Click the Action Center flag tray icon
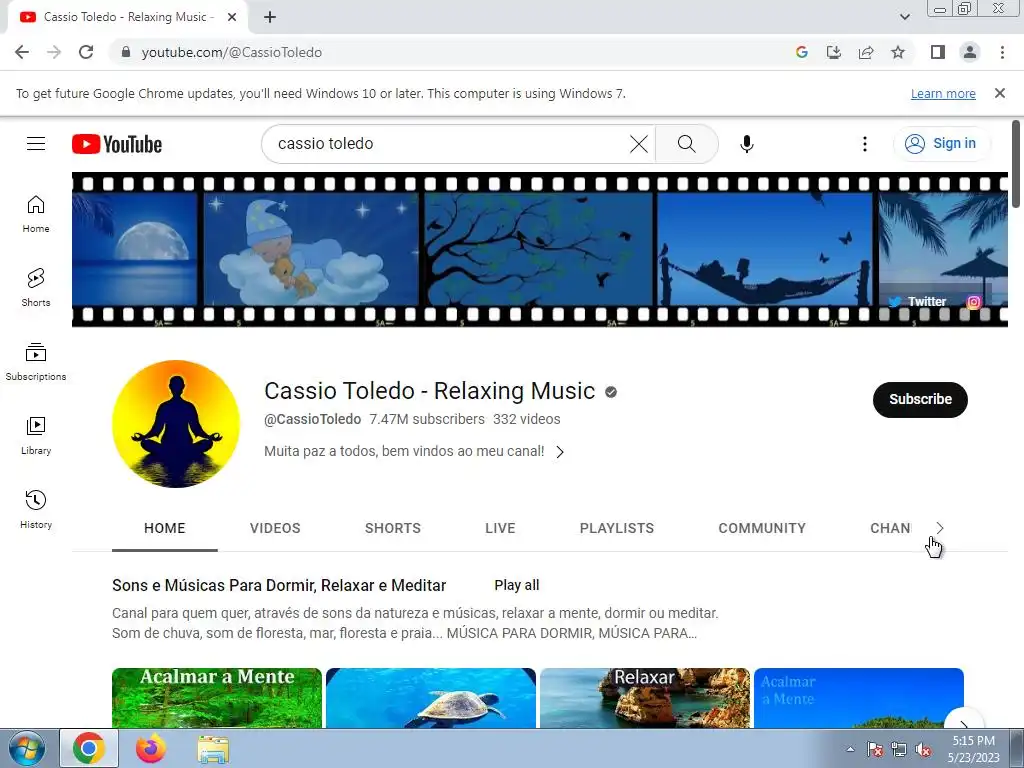The width and height of the screenshot is (1024, 768). 875,750
